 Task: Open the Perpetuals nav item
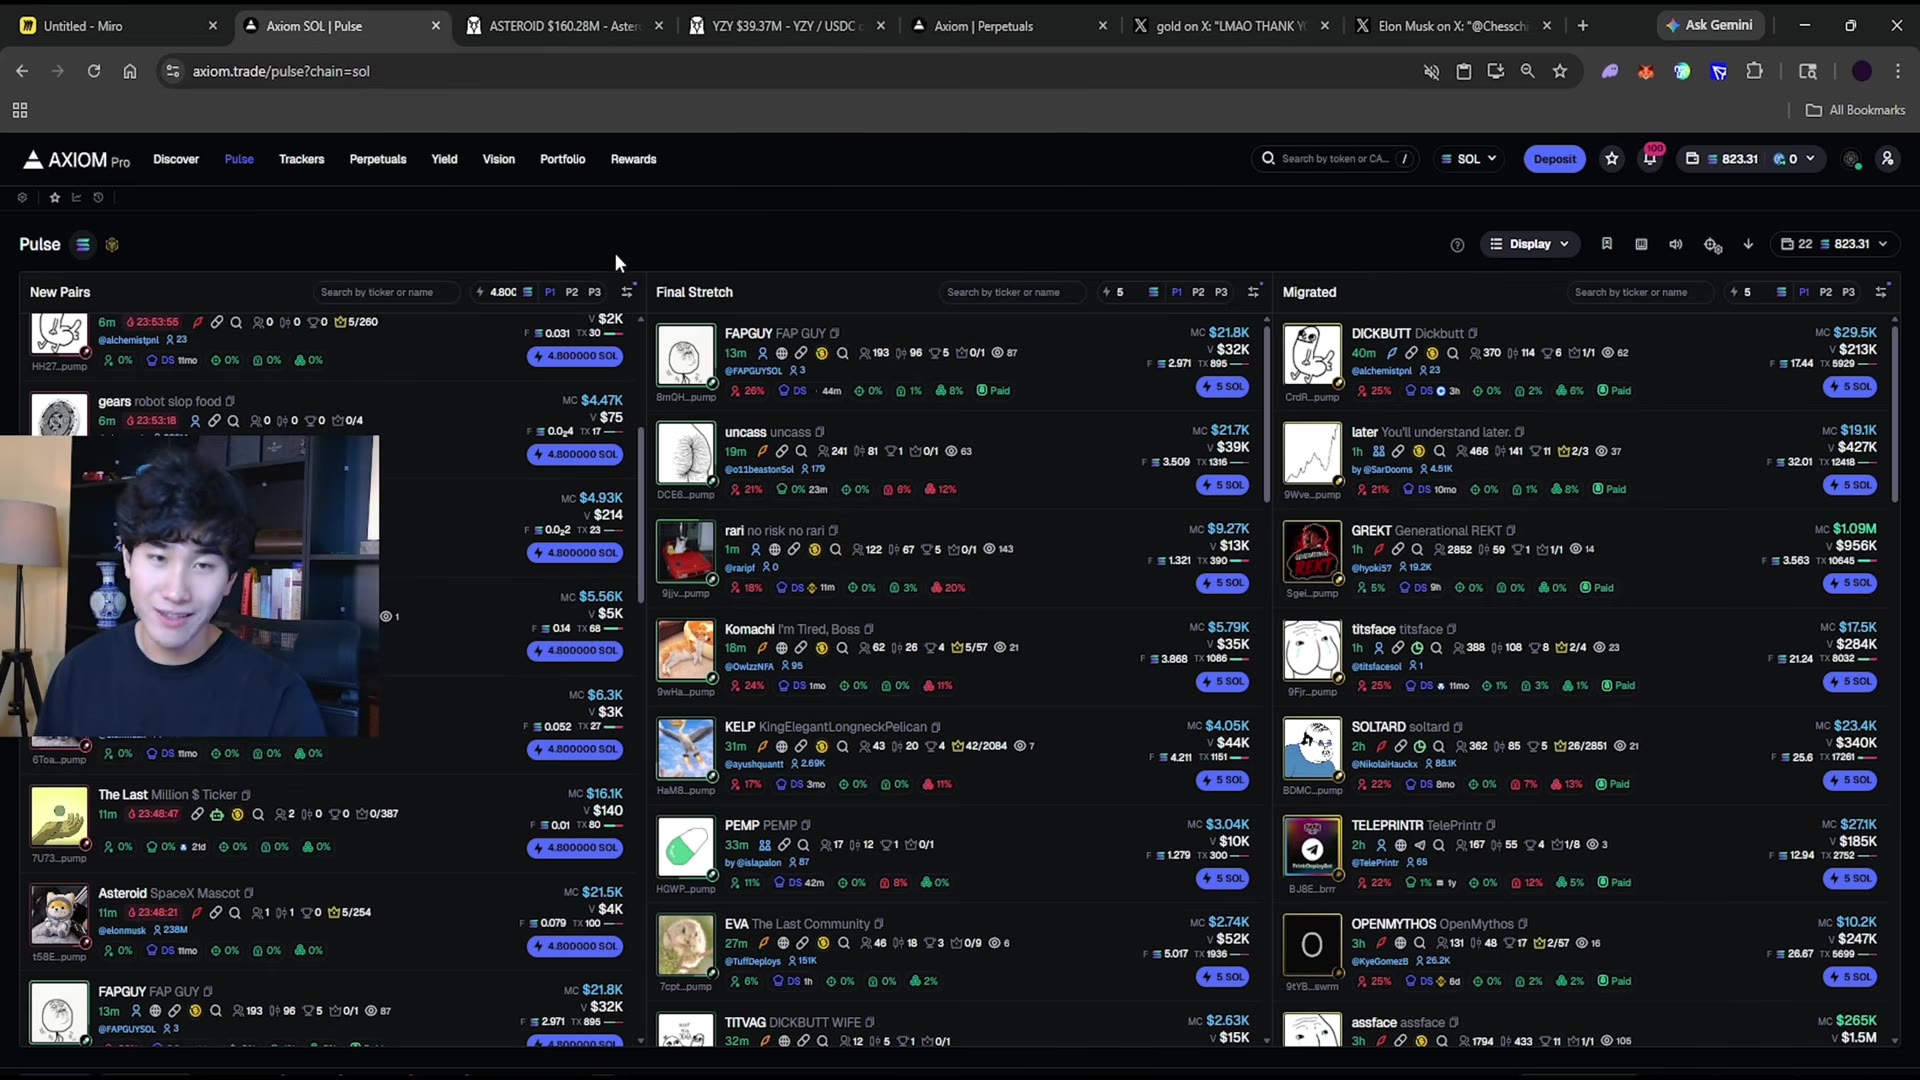pos(378,159)
